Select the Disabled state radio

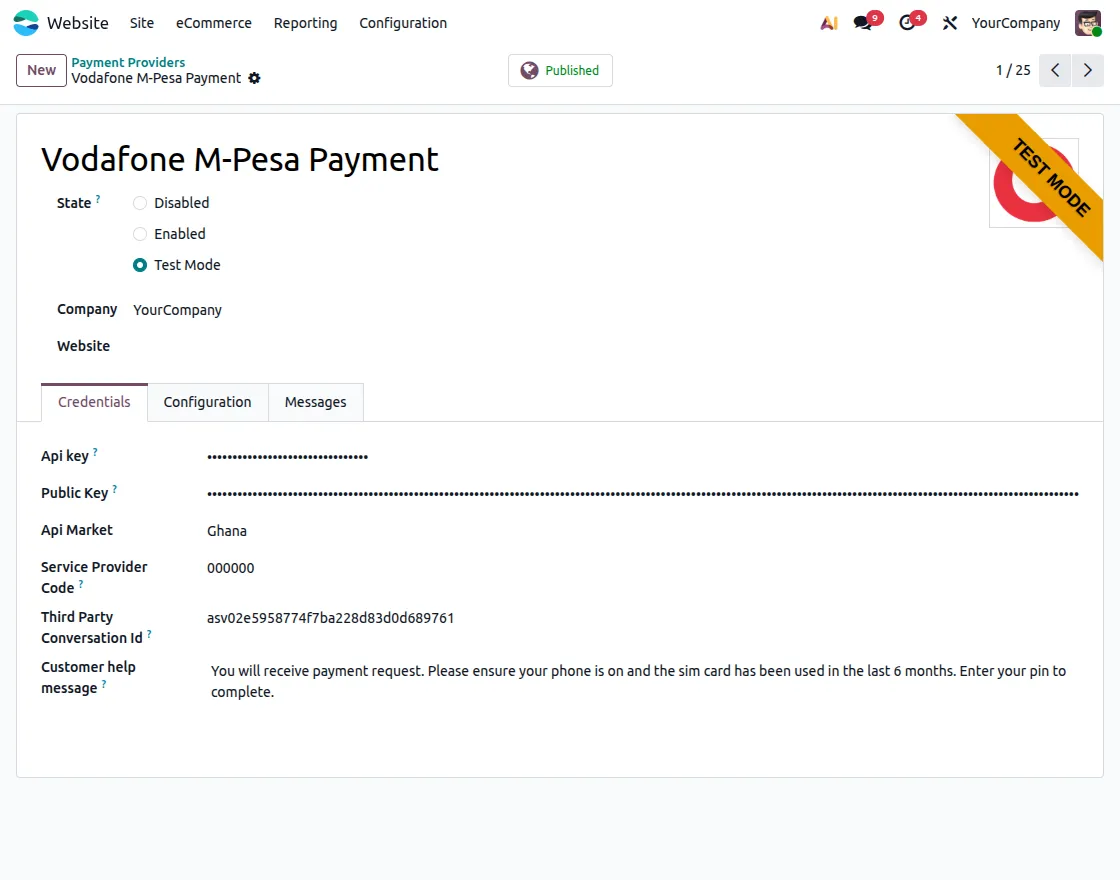click(x=140, y=203)
